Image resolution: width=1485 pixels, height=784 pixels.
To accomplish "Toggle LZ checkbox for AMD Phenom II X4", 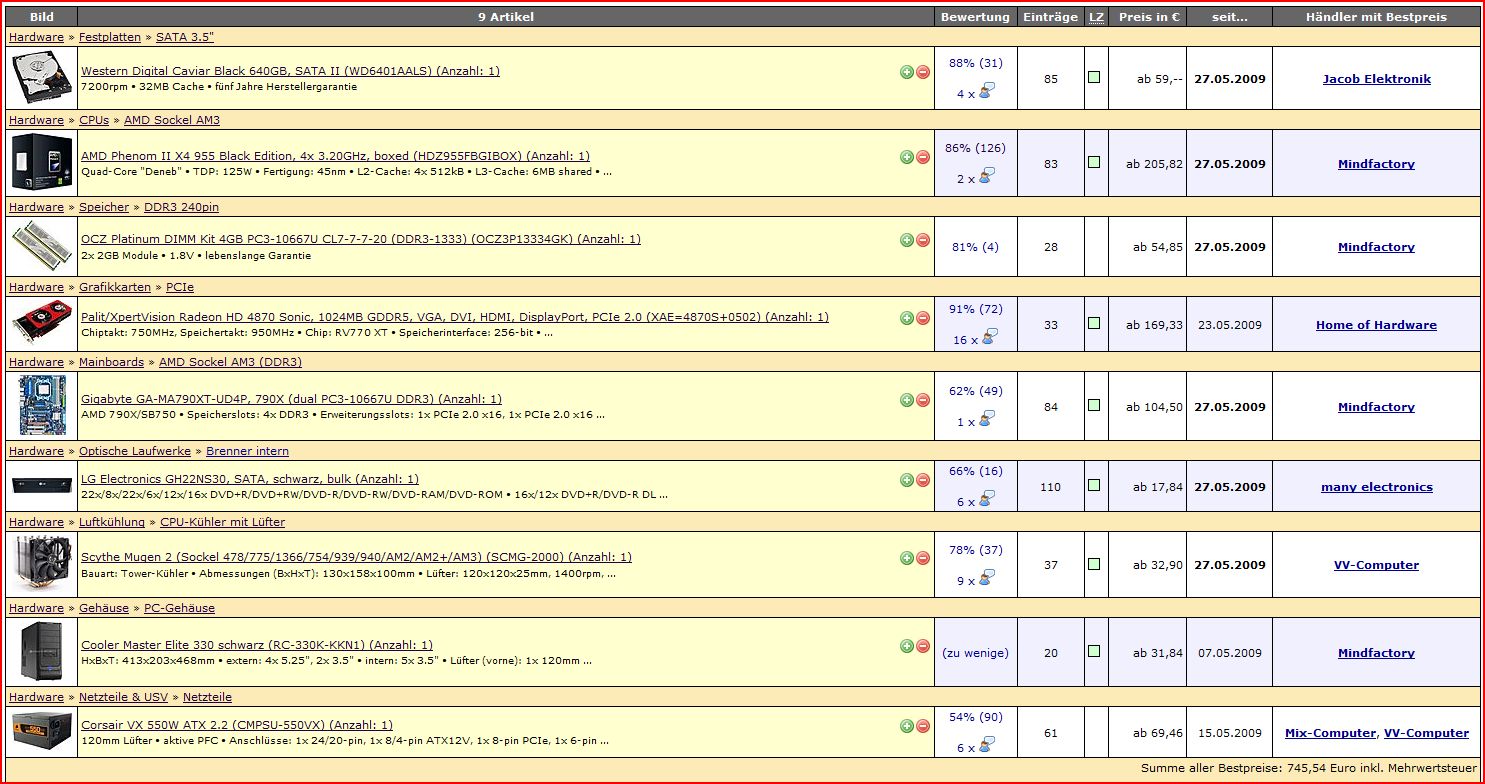I will [x=1094, y=161].
